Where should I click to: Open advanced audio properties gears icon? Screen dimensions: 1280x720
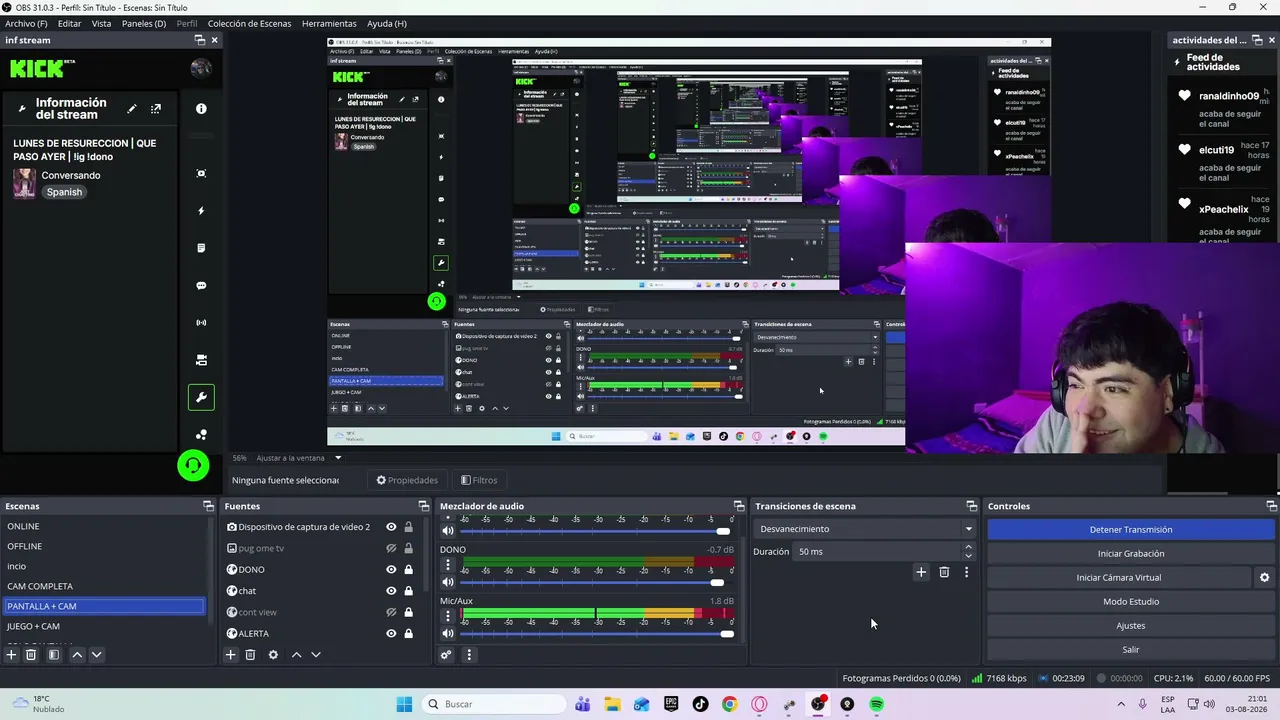[x=447, y=655]
